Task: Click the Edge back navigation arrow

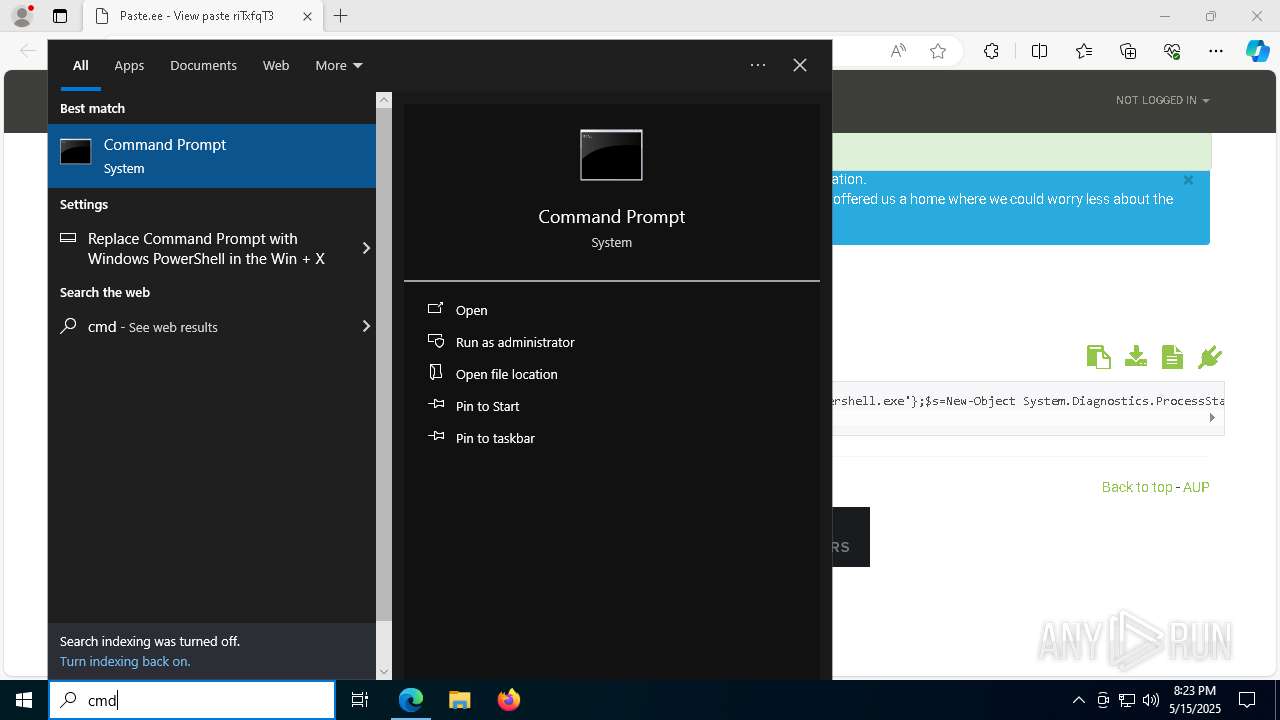Action: coord(28,51)
